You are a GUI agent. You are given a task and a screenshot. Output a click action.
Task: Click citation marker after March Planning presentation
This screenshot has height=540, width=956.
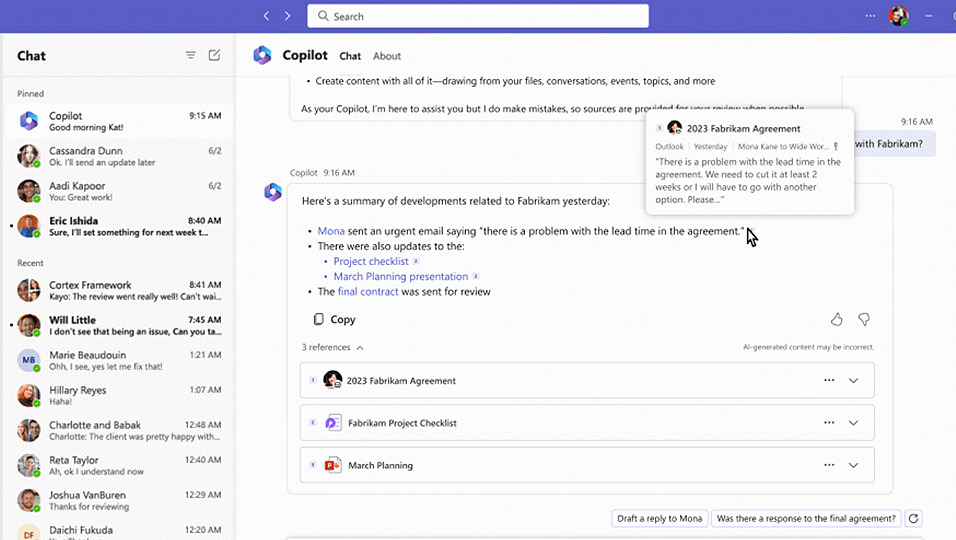pos(476,276)
